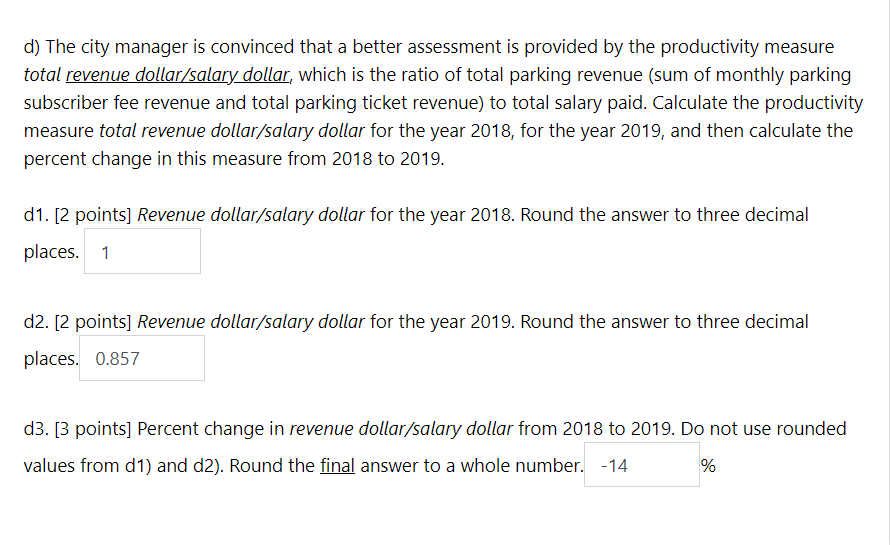This screenshot has width=890, height=545.
Task: Click the underlined "revenue dollar/salary dollar" text
Action: 178,75
